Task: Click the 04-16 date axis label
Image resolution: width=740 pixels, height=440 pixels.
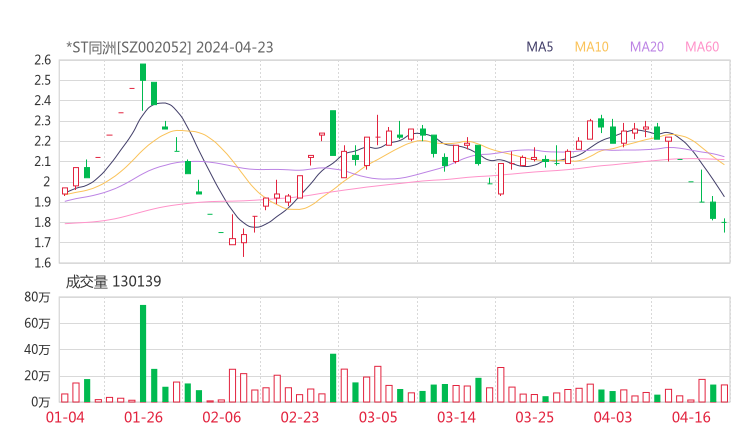Action: pos(691,417)
